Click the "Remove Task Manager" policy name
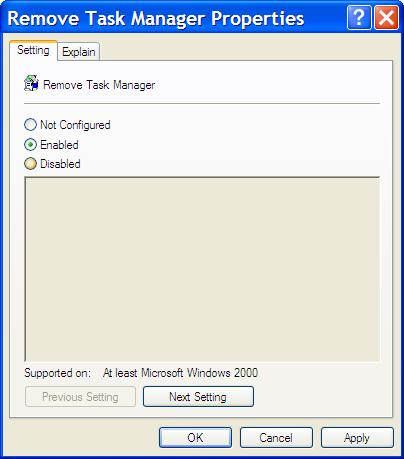 point(99,85)
